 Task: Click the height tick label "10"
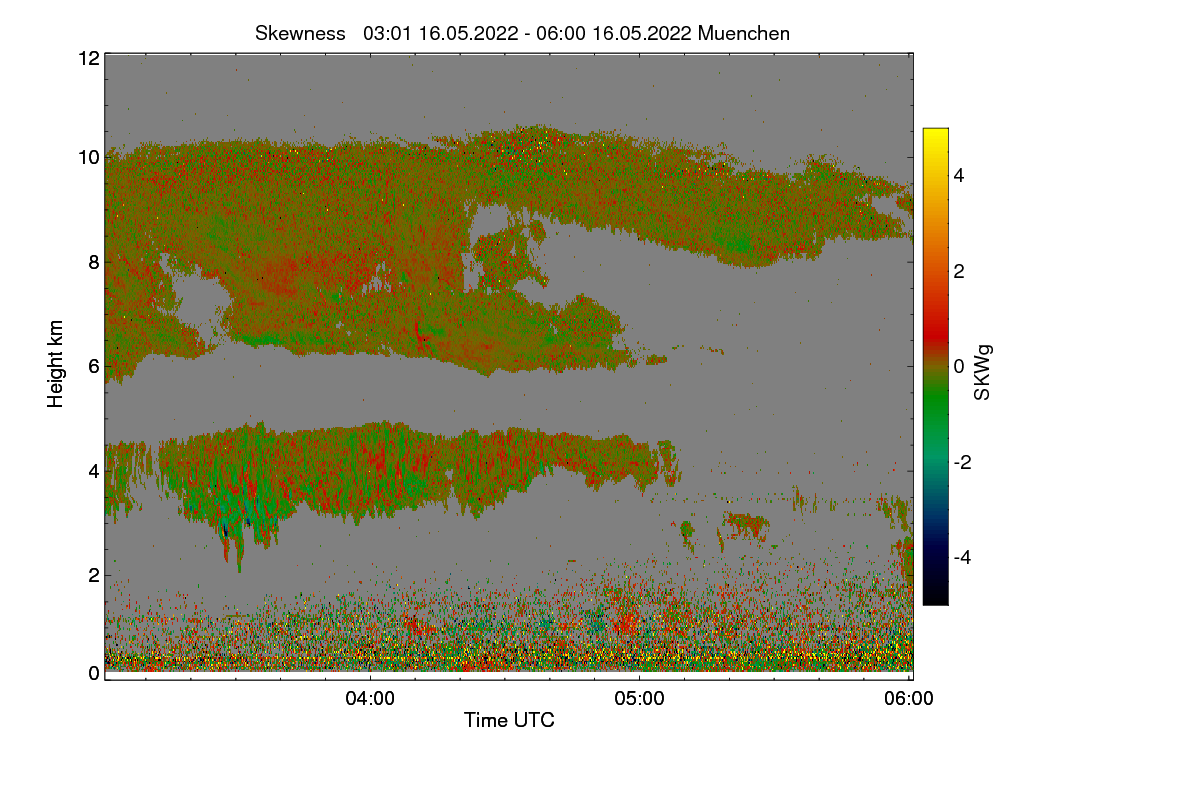[88, 157]
